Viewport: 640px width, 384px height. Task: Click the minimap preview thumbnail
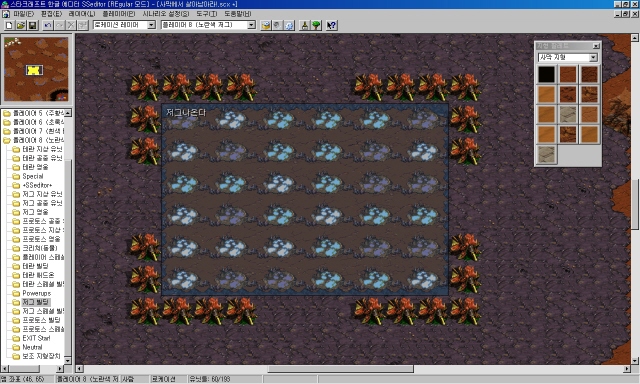pyautogui.click(x=36, y=69)
